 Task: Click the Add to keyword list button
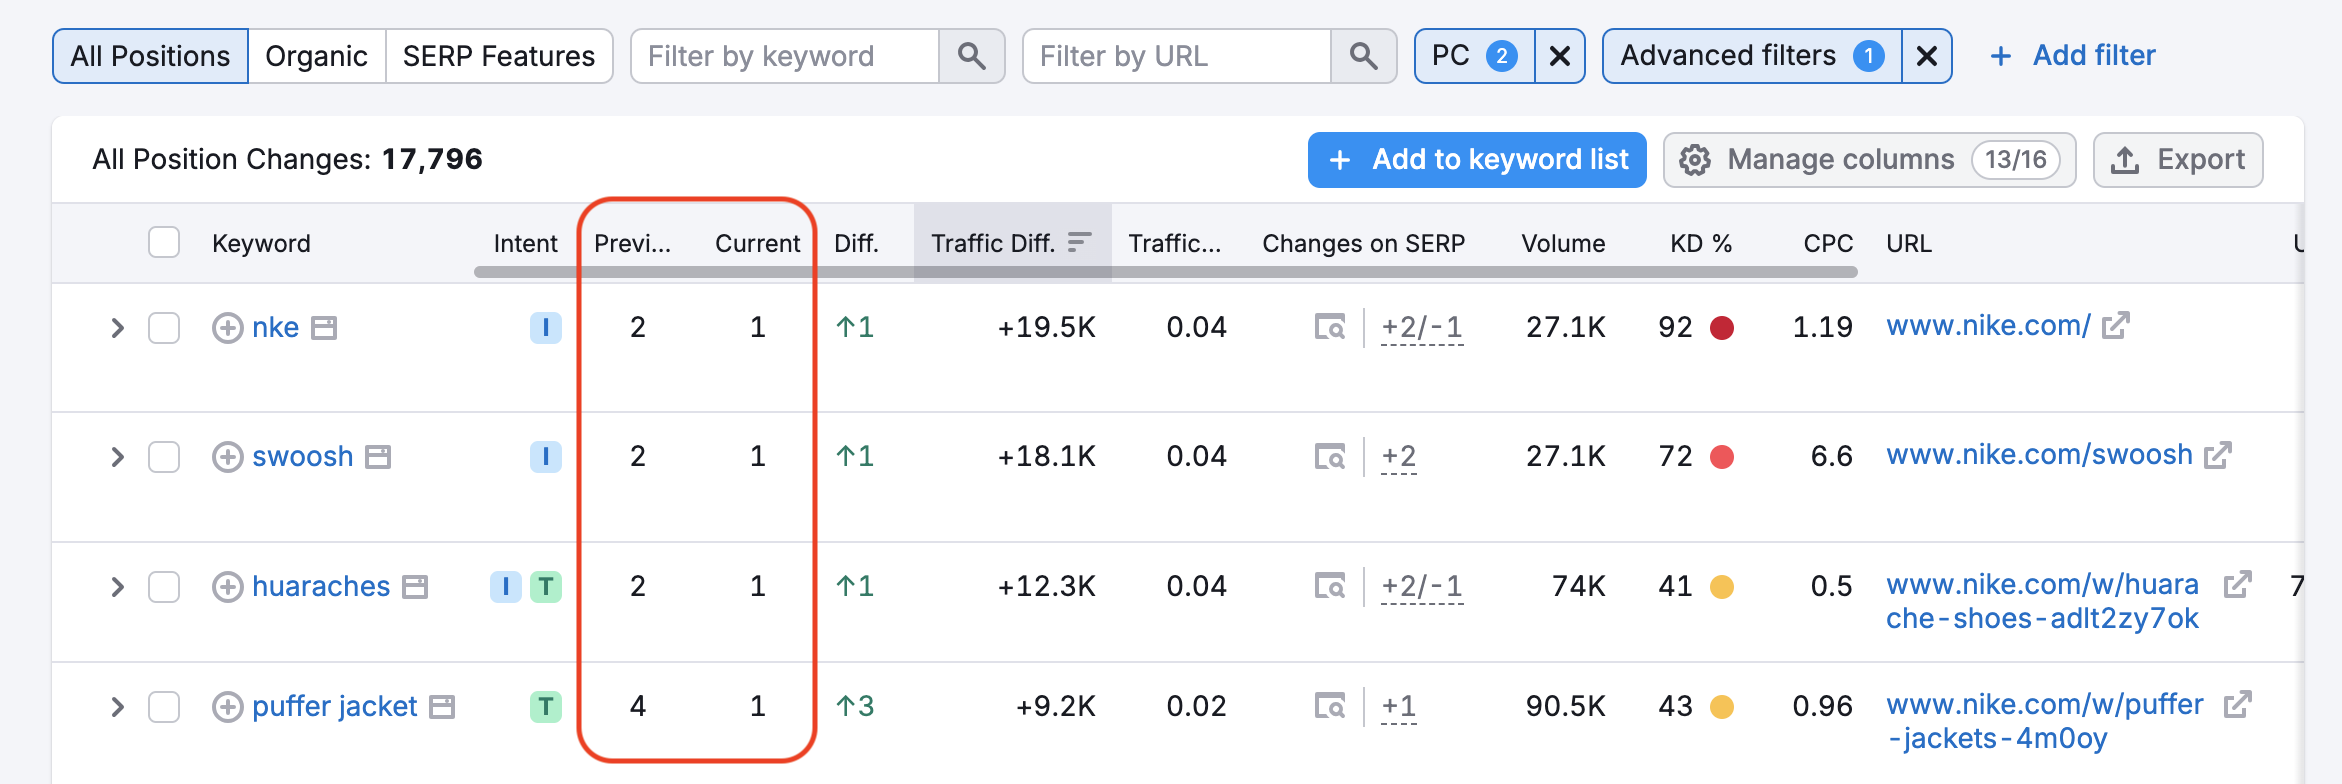point(1477,160)
